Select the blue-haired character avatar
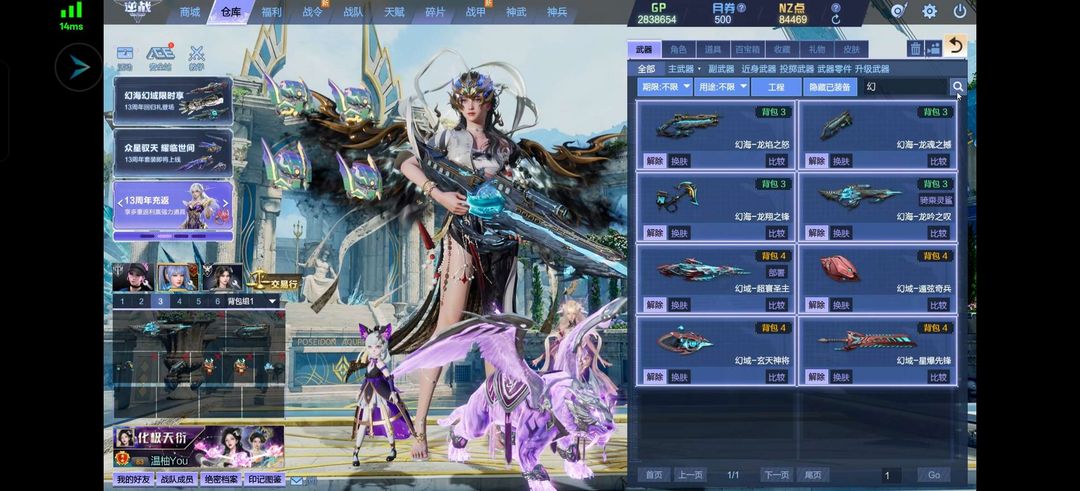The height and width of the screenshot is (491, 1080). [178, 277]
